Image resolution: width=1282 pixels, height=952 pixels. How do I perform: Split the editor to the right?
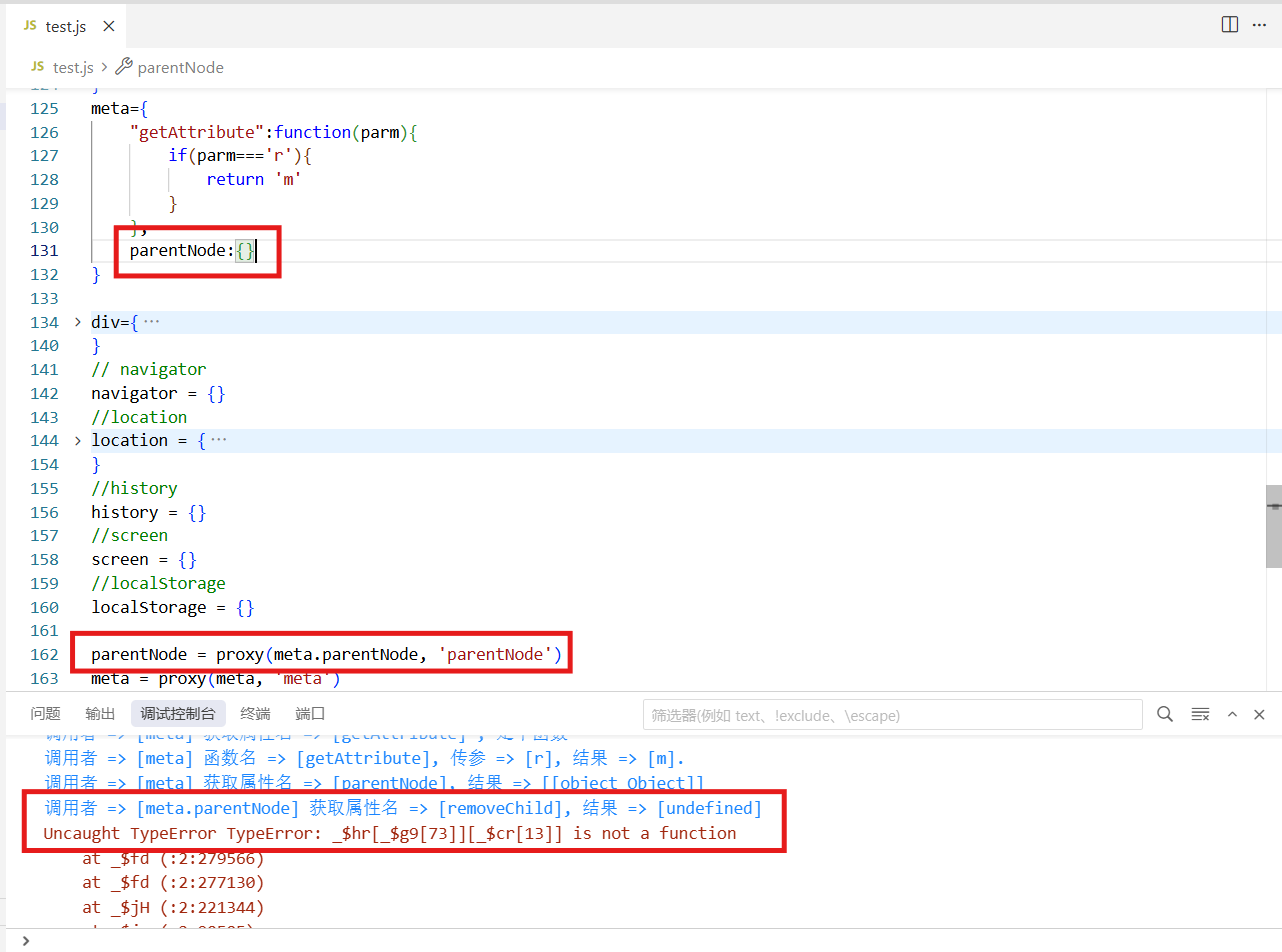click(1230, 25)
